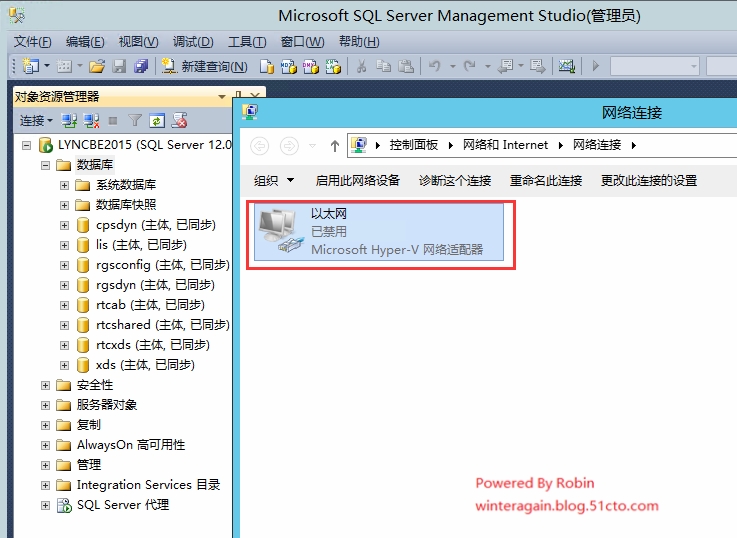The image size is (737, 538).
Task: Select the rgsconfig database row
Action: coord(162,265)
